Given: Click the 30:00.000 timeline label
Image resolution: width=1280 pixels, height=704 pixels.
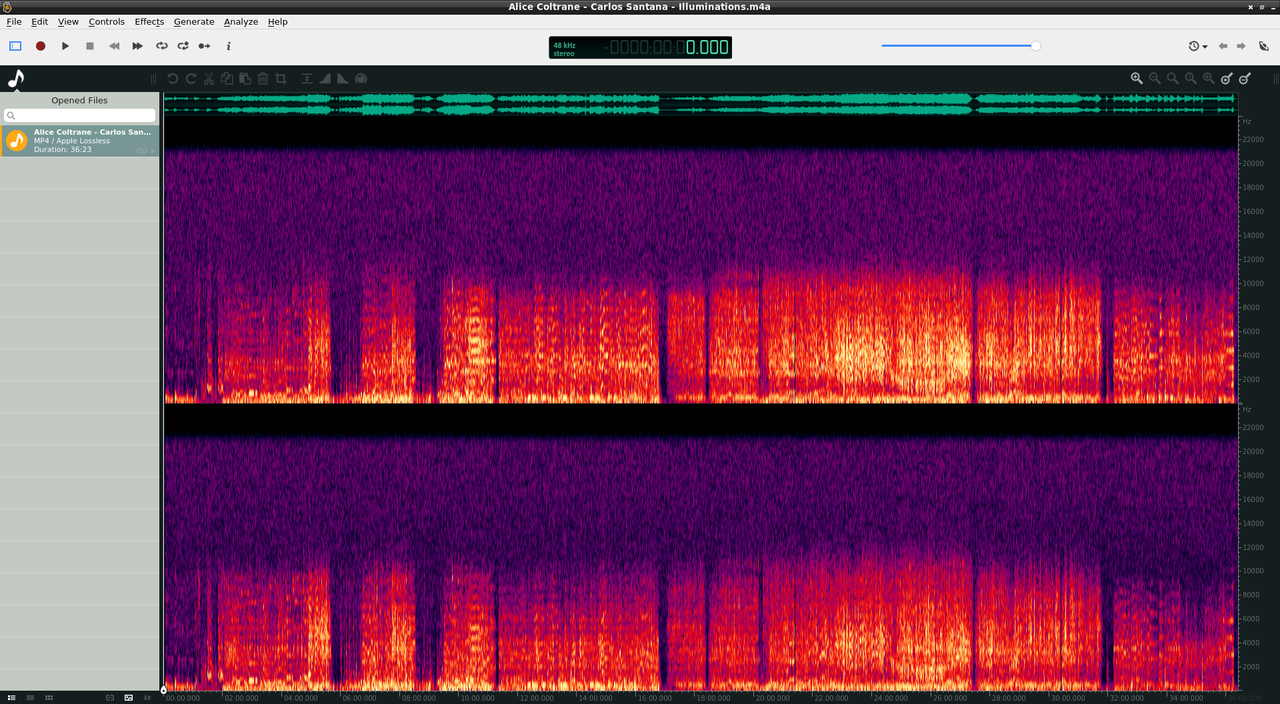Looking at the screenshot, I should 1068,698.
